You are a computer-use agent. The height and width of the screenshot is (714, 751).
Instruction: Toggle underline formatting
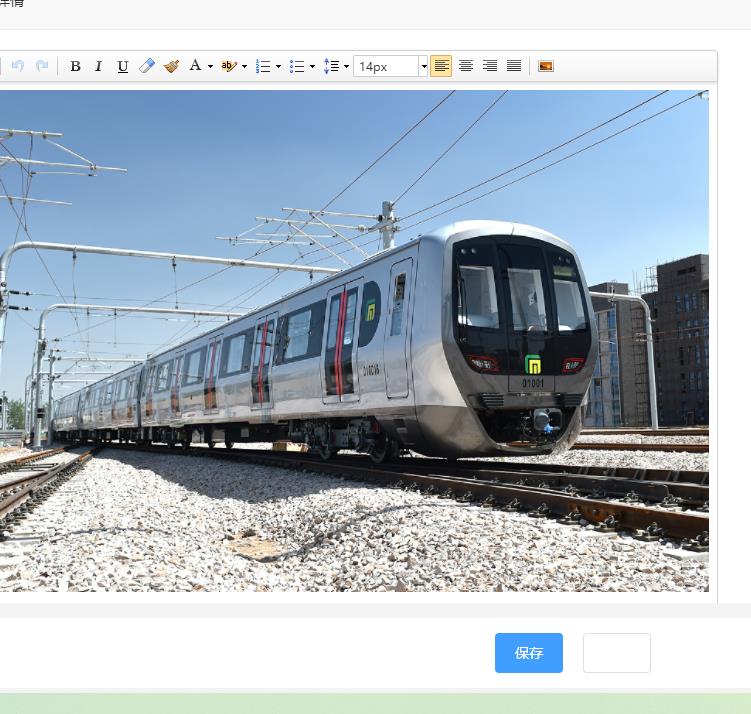click(x=122, y=66)
